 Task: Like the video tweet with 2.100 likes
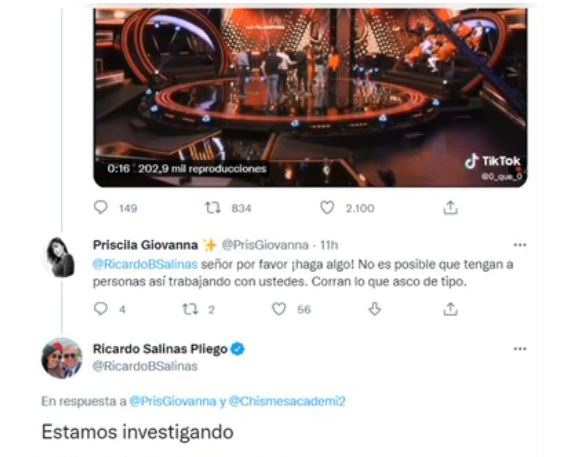tap(327, 207)
